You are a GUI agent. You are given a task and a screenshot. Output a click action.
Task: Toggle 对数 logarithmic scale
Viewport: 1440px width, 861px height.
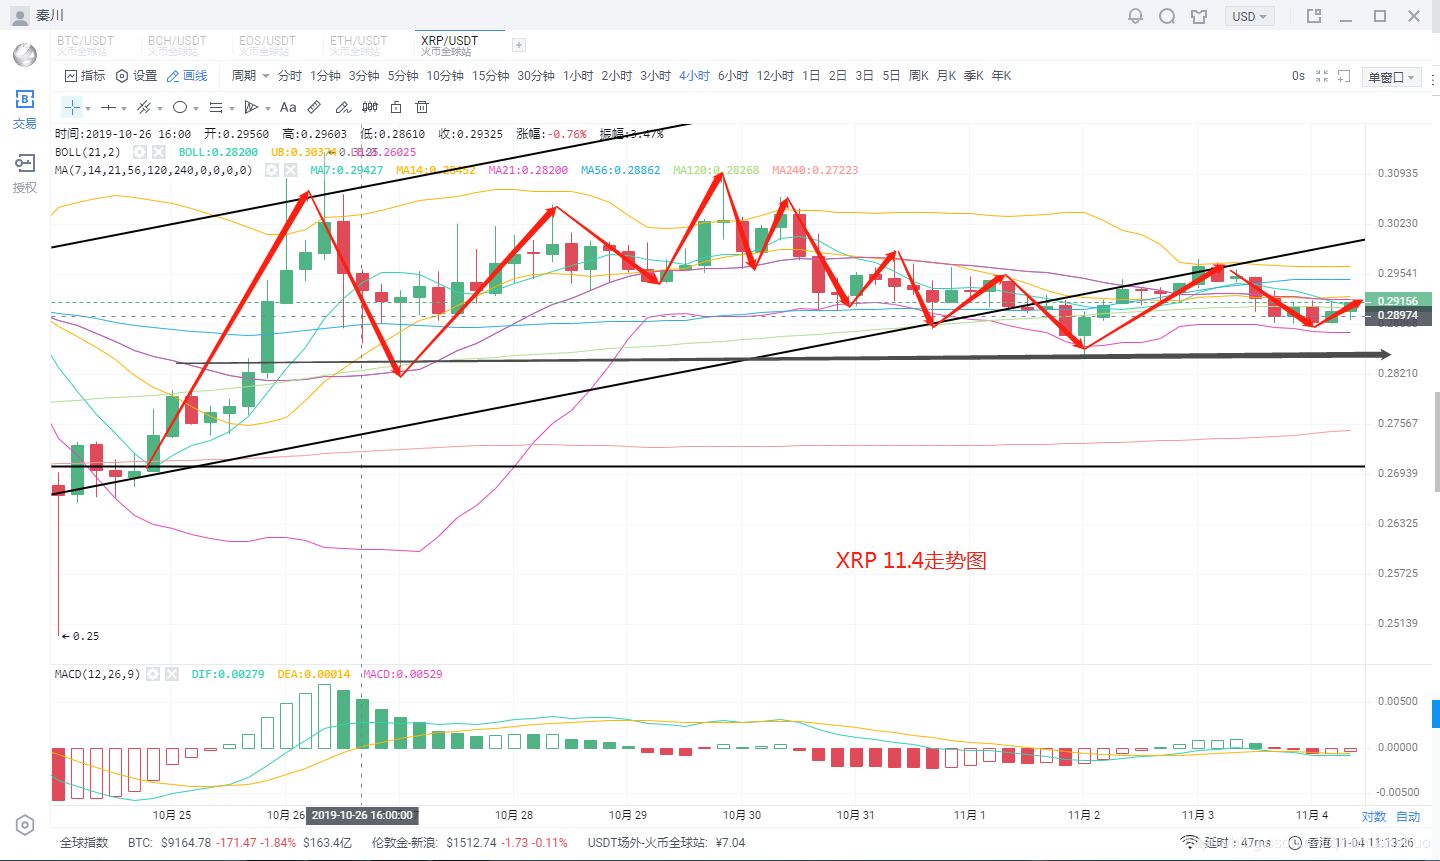tap(1374, 817)
